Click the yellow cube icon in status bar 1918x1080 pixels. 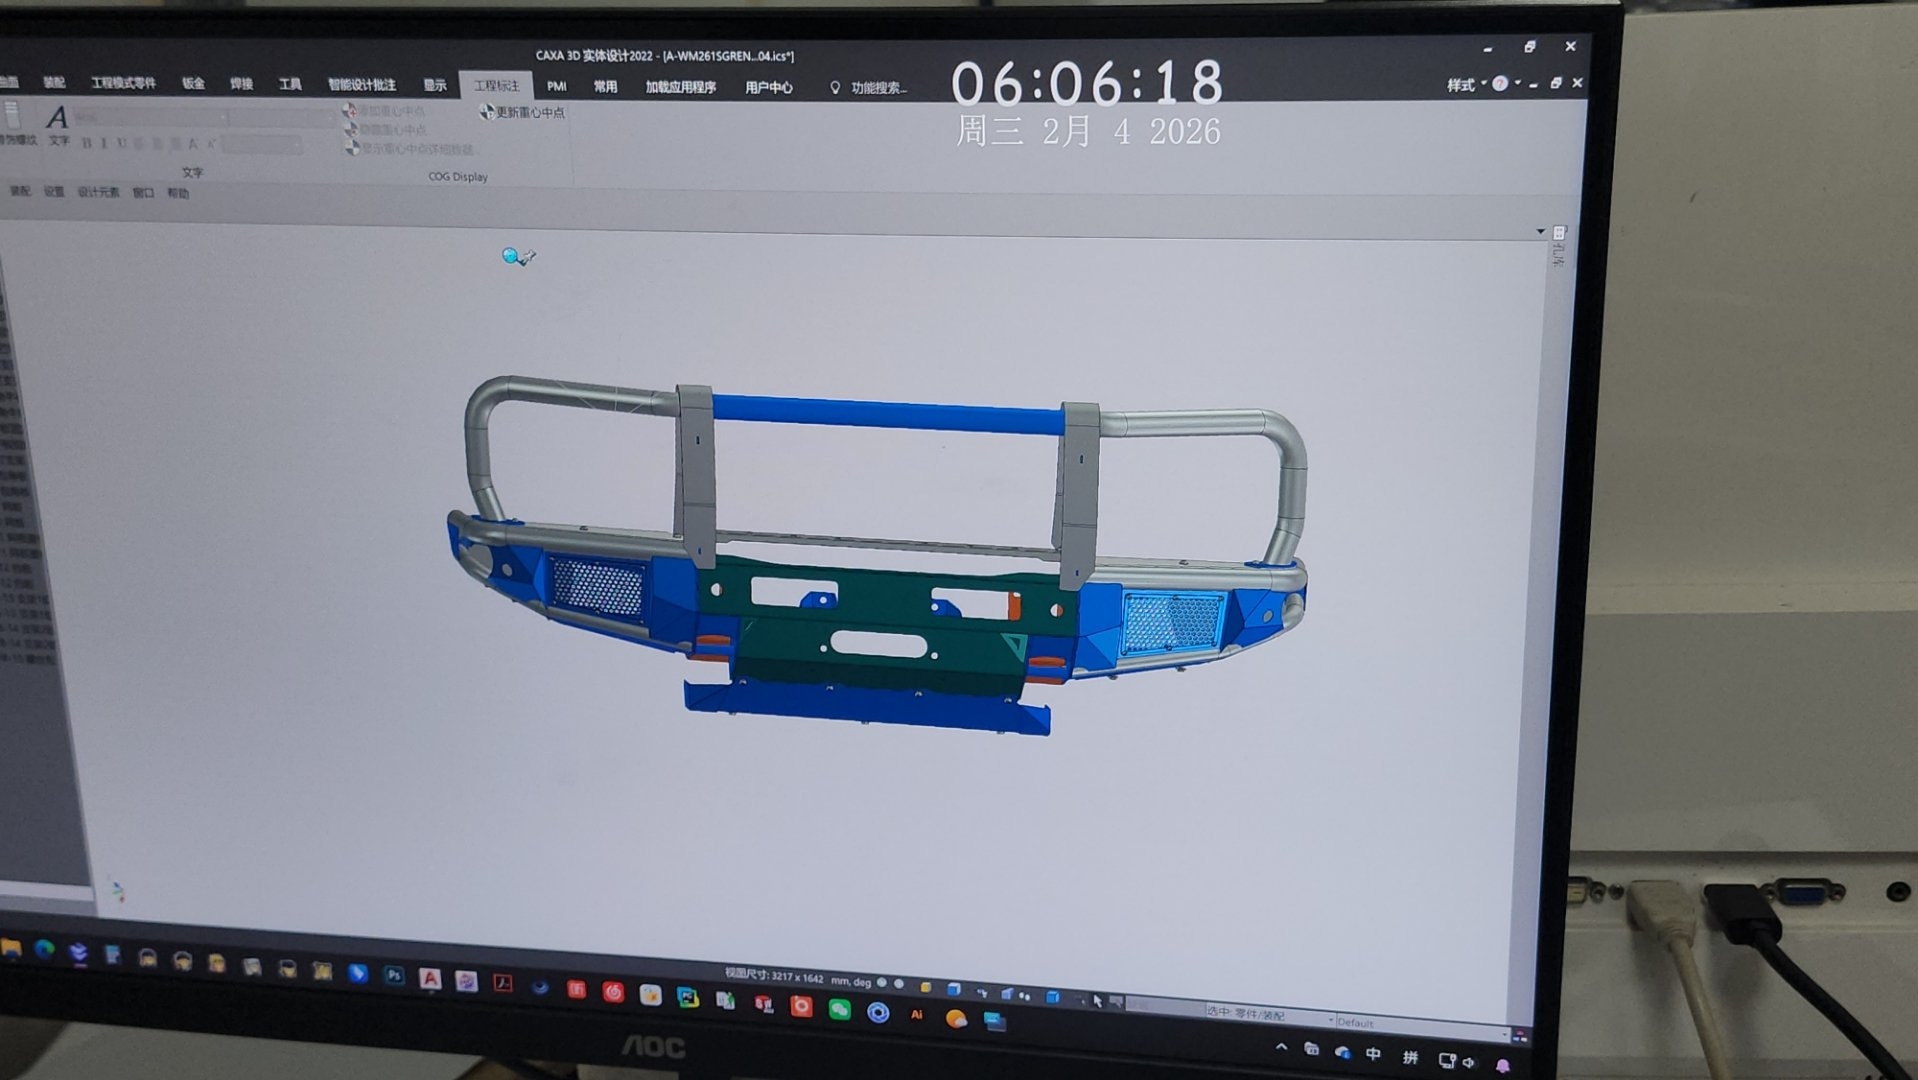click(x=926, y=988)
